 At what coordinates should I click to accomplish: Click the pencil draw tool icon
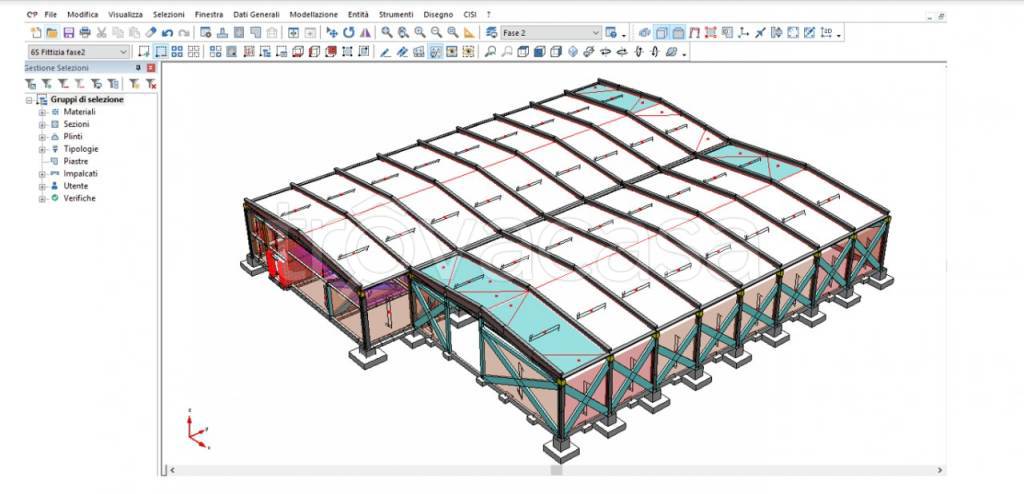[385, 52]
